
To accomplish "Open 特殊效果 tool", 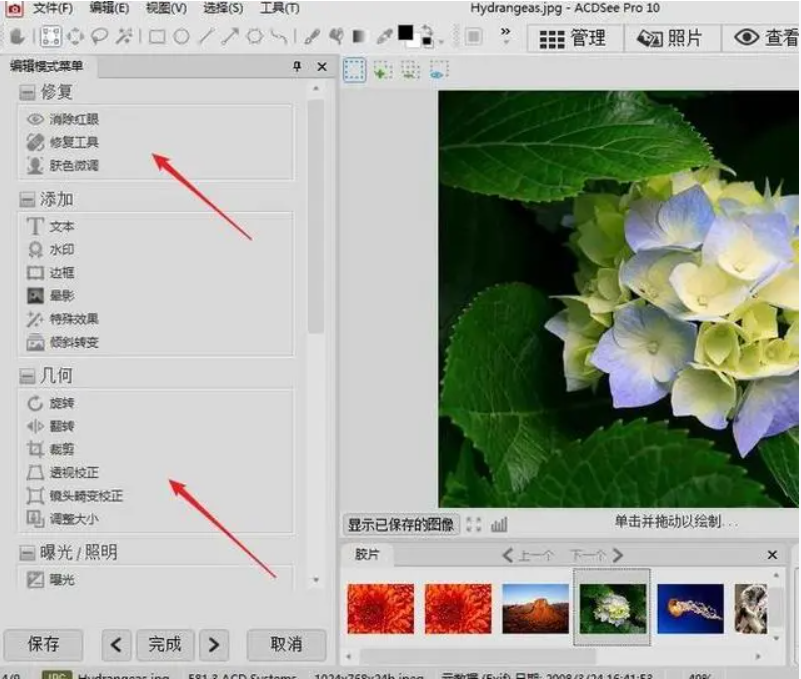I will point(63,319).
